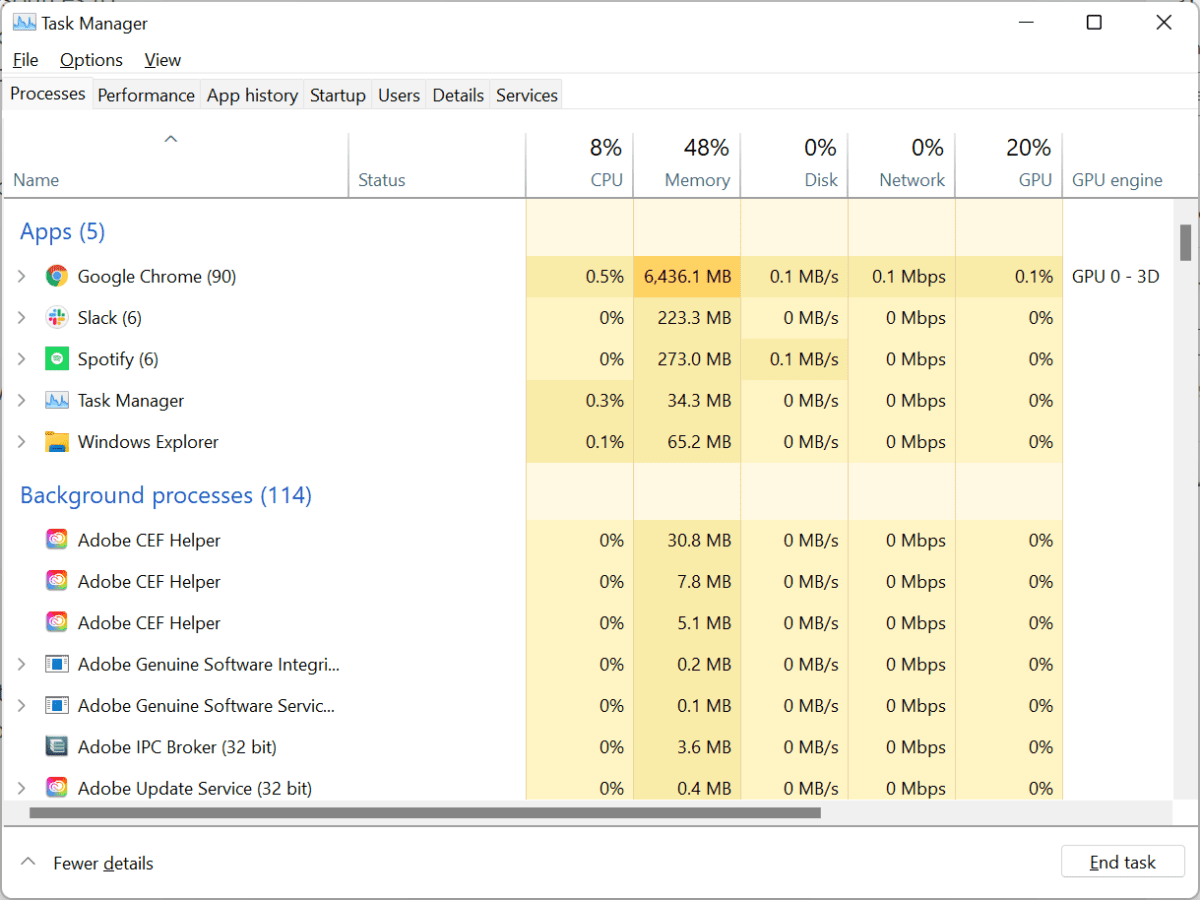The image size is (1200, 900).
Task: Click the Slack app icon
Action: [x=57, y=318]
